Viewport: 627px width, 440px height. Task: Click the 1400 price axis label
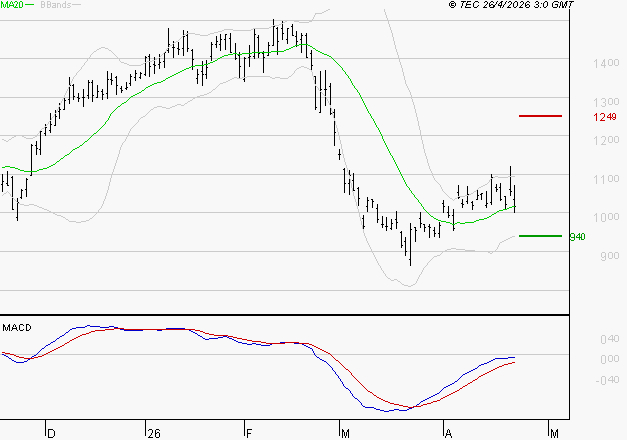click(606, 63)
